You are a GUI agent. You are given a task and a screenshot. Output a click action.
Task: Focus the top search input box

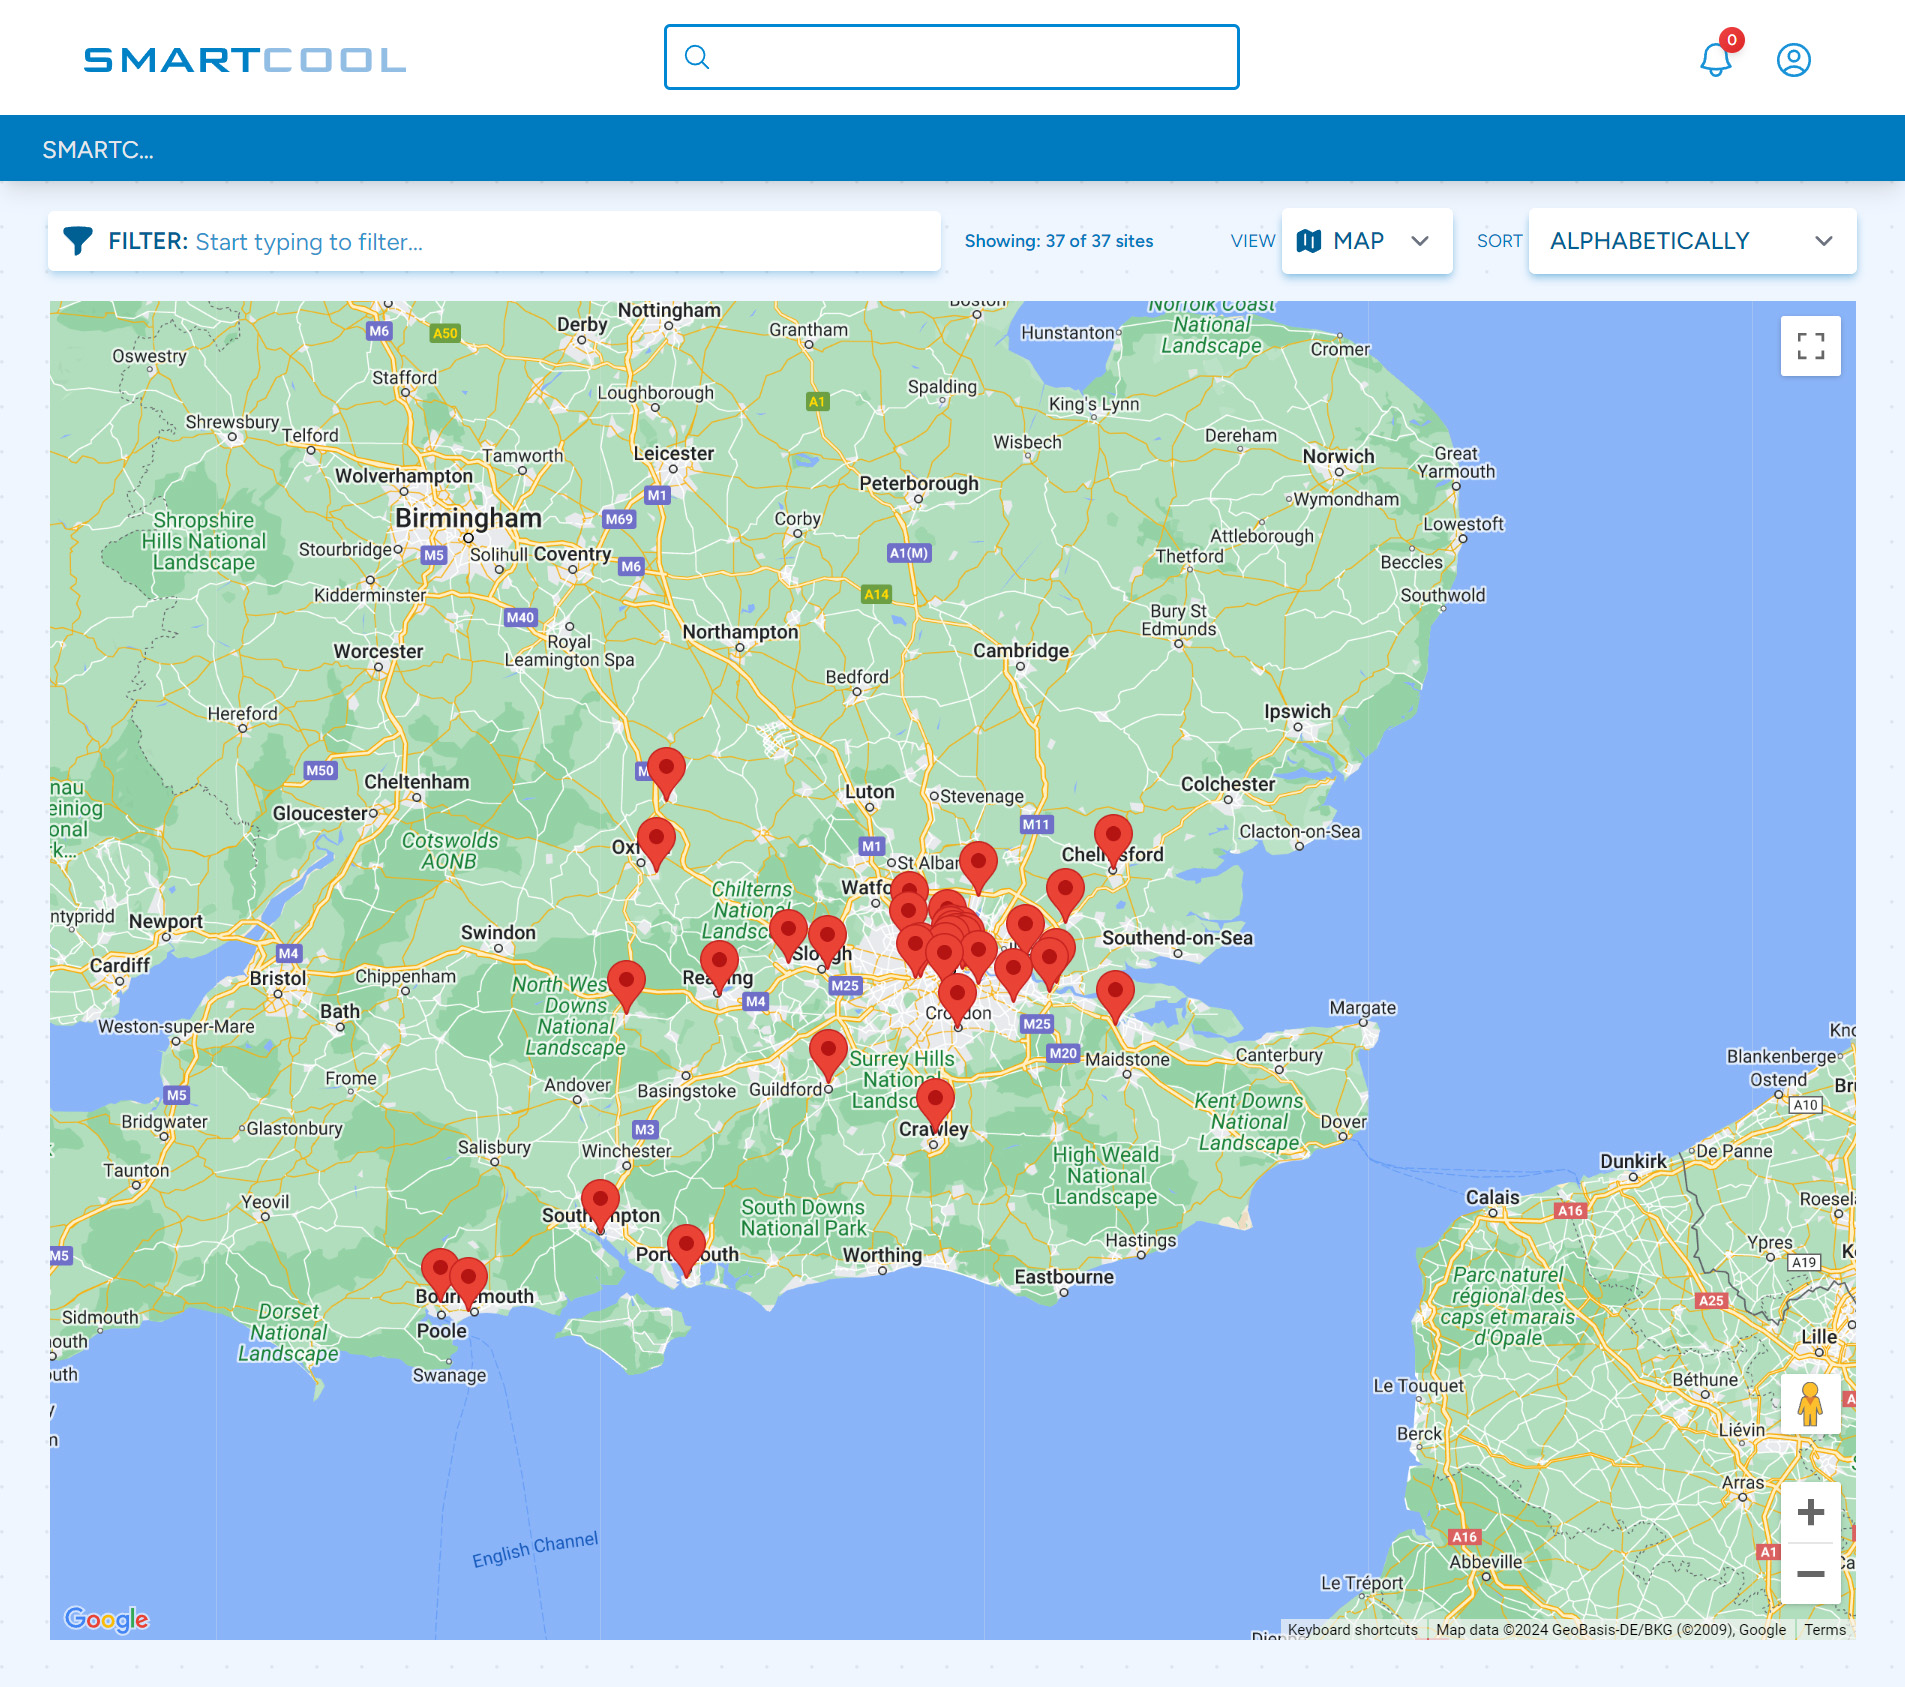coord(952,57)
